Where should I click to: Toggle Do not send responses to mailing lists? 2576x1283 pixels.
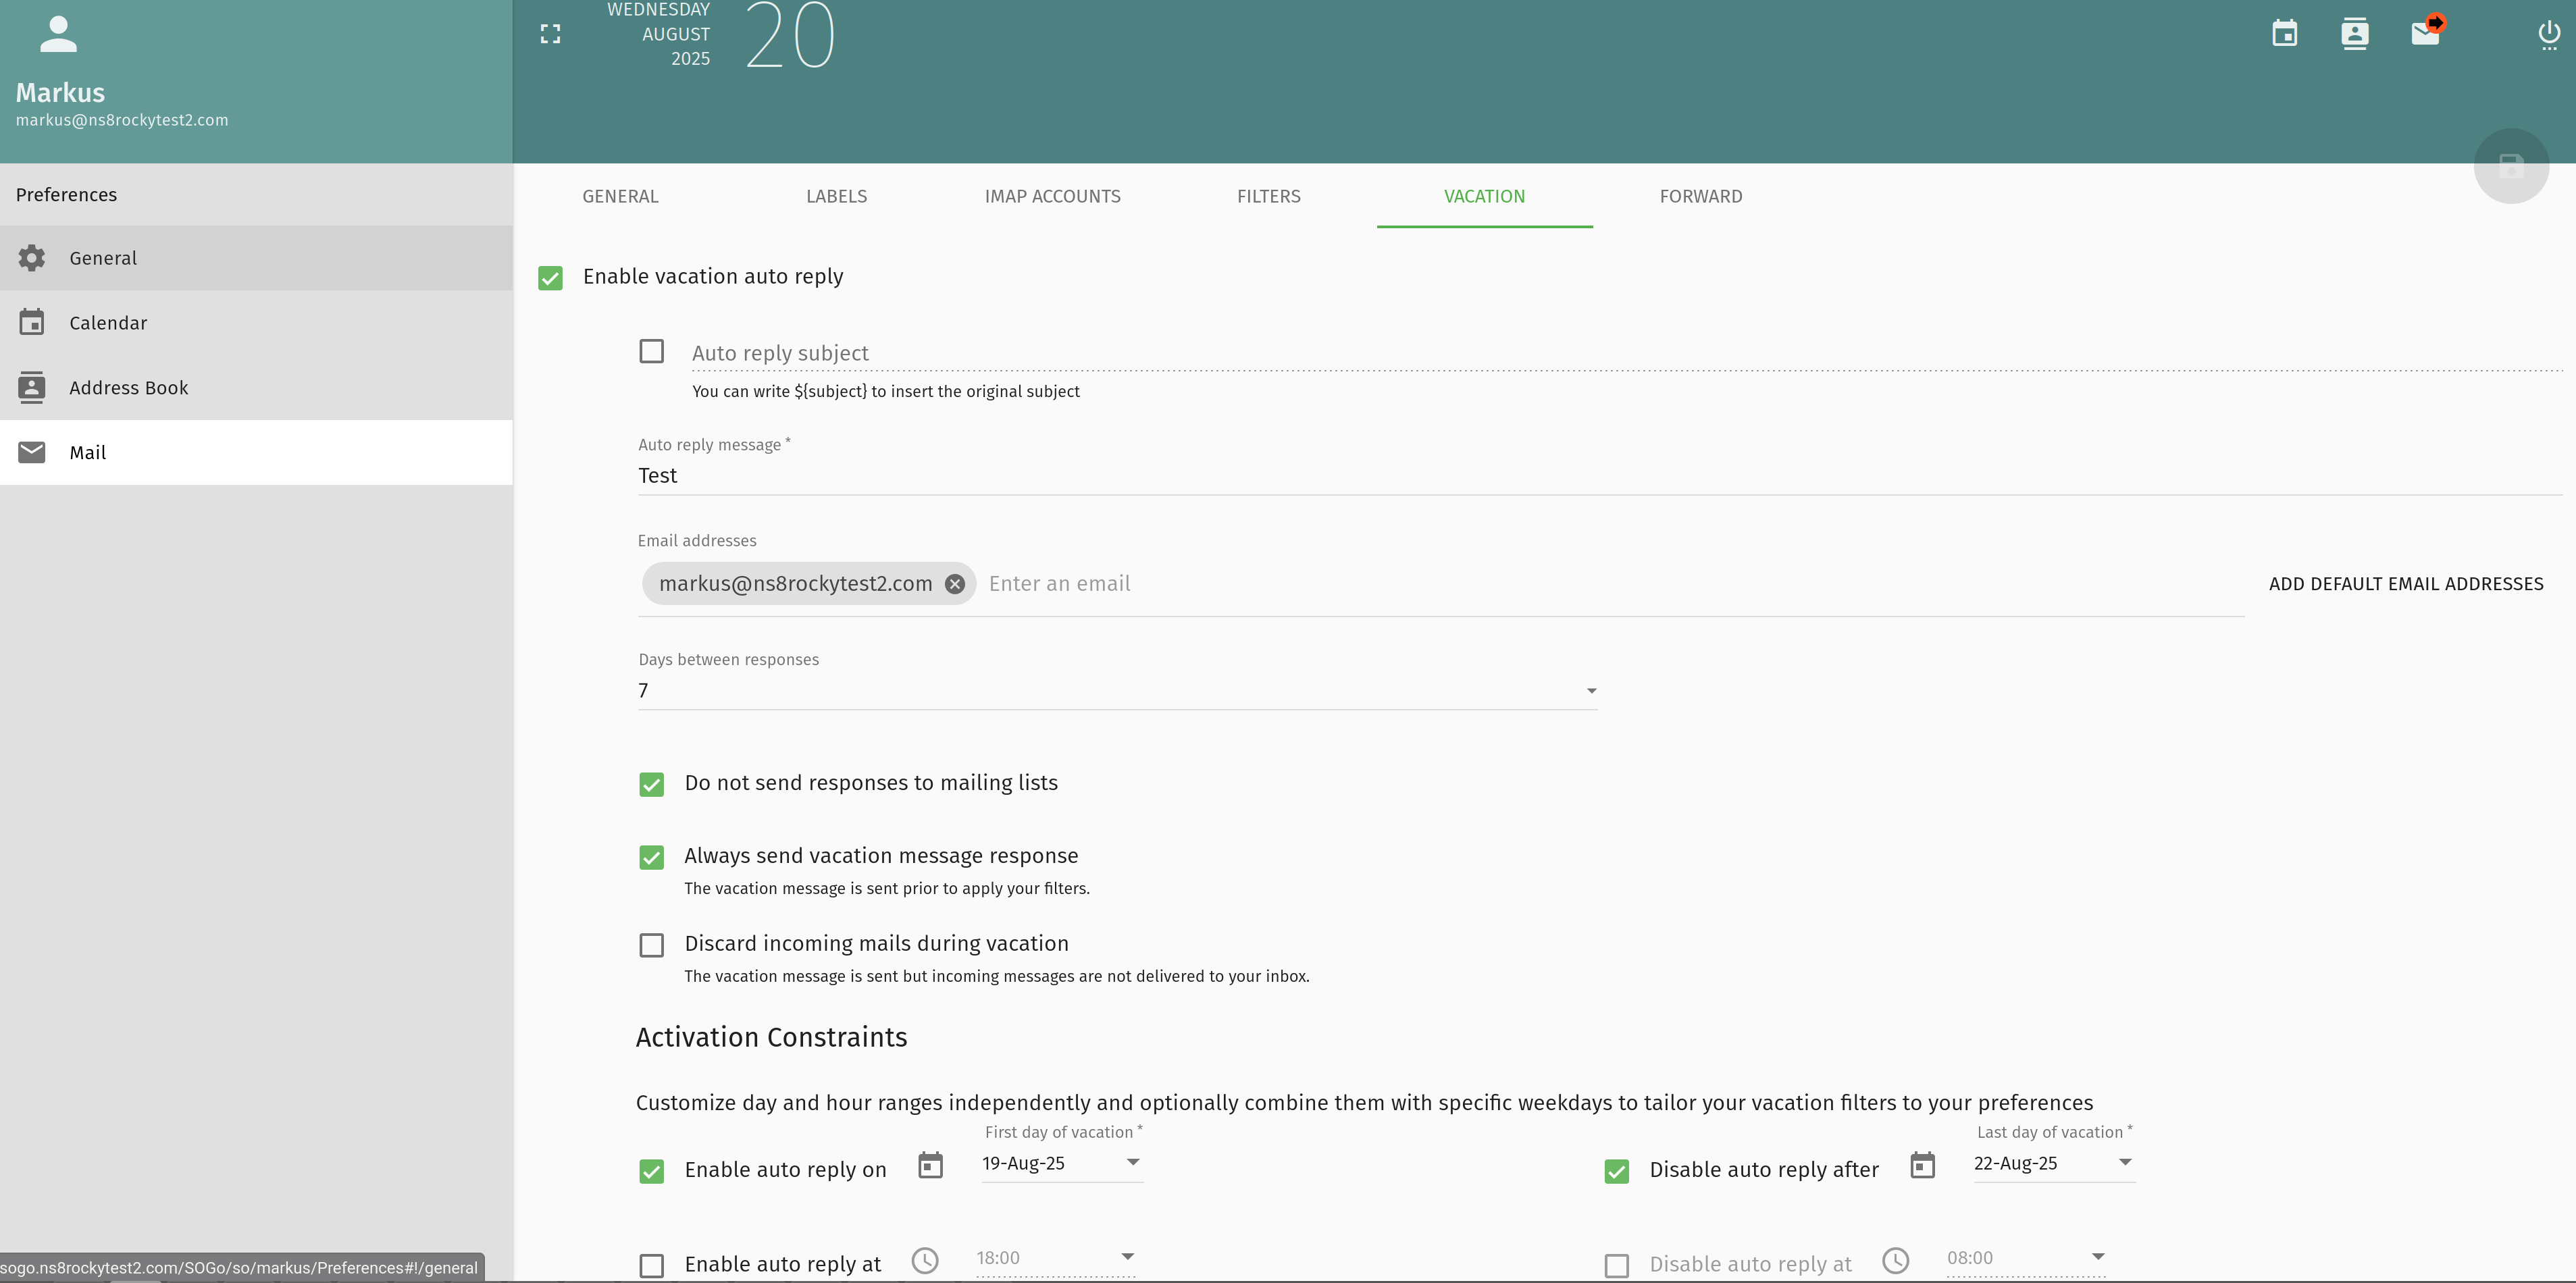651,785
